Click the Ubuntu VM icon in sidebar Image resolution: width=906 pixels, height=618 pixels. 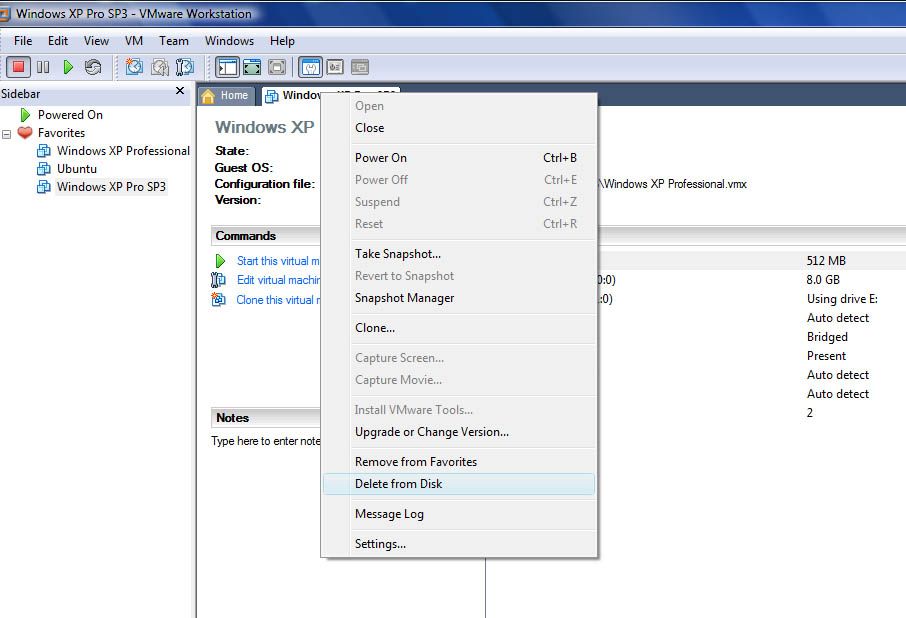click(x=44, y=169)
